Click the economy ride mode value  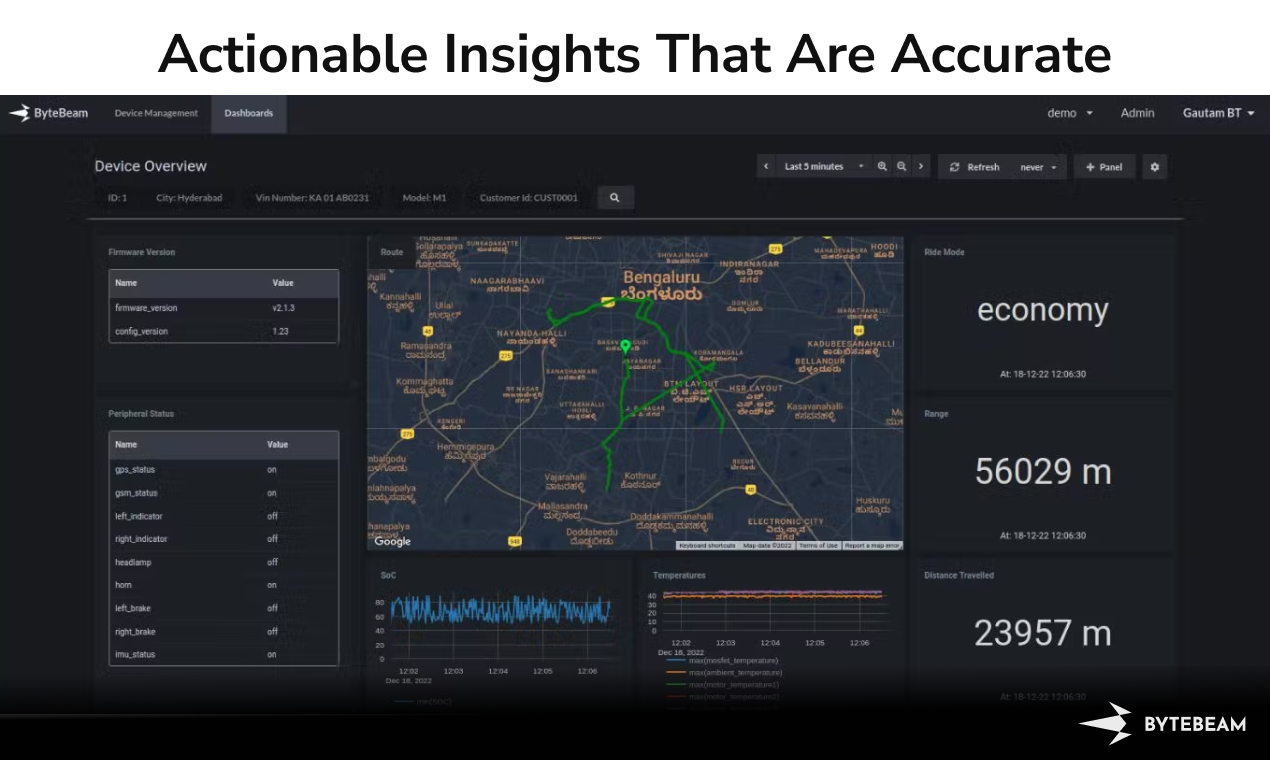tap(1043, 310)
